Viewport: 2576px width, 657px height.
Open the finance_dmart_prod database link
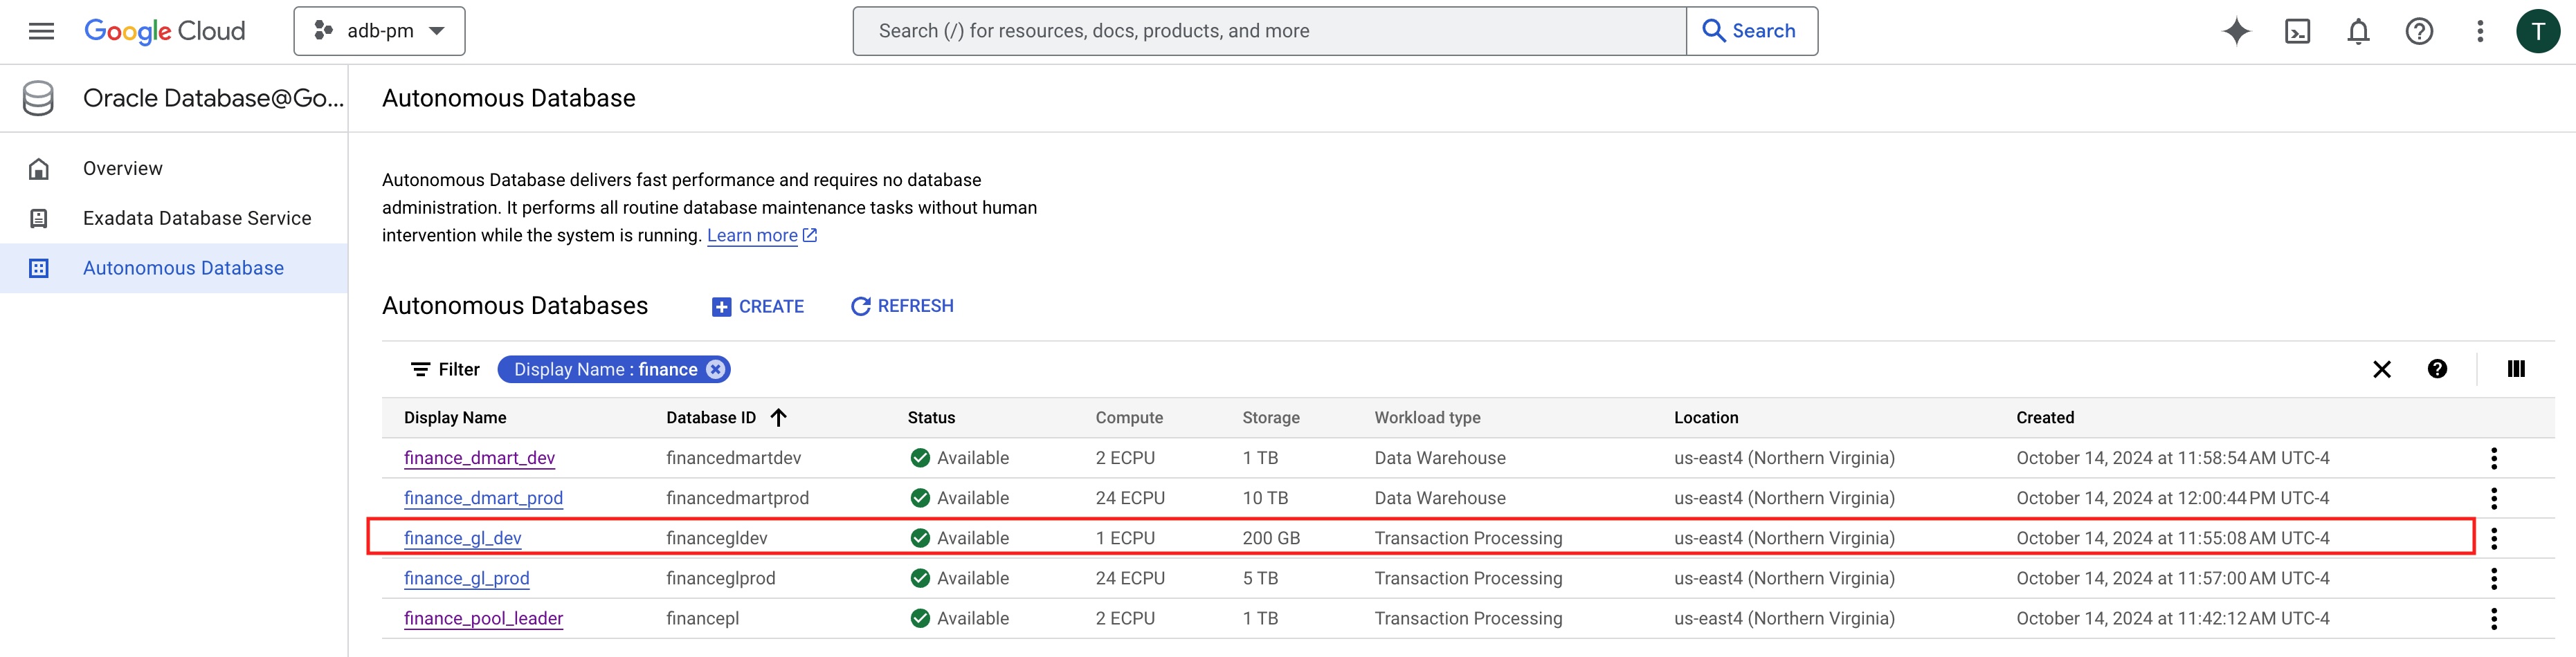point(483,498)
